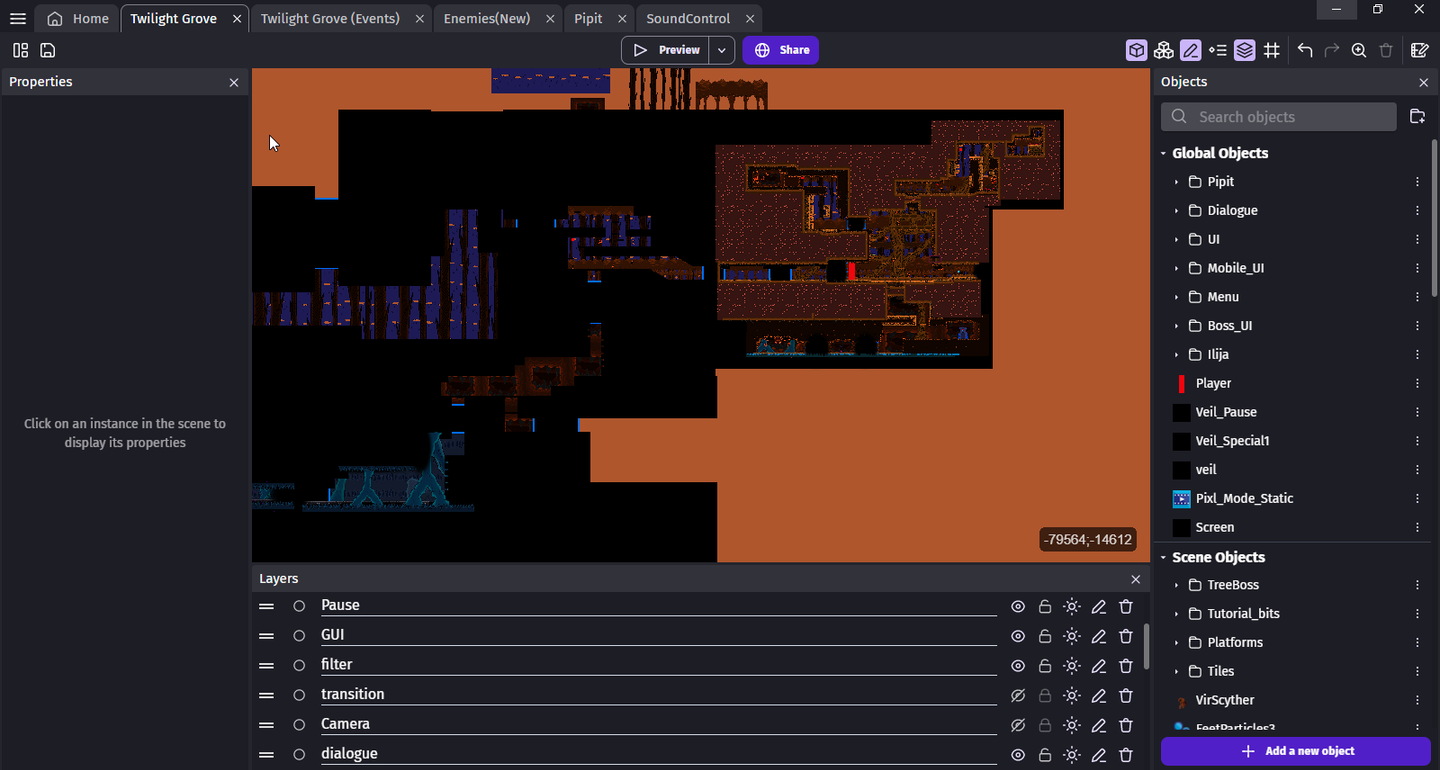Open more options for Player object
This screenshot has width=1440, height=770.
coord(1417,383)
